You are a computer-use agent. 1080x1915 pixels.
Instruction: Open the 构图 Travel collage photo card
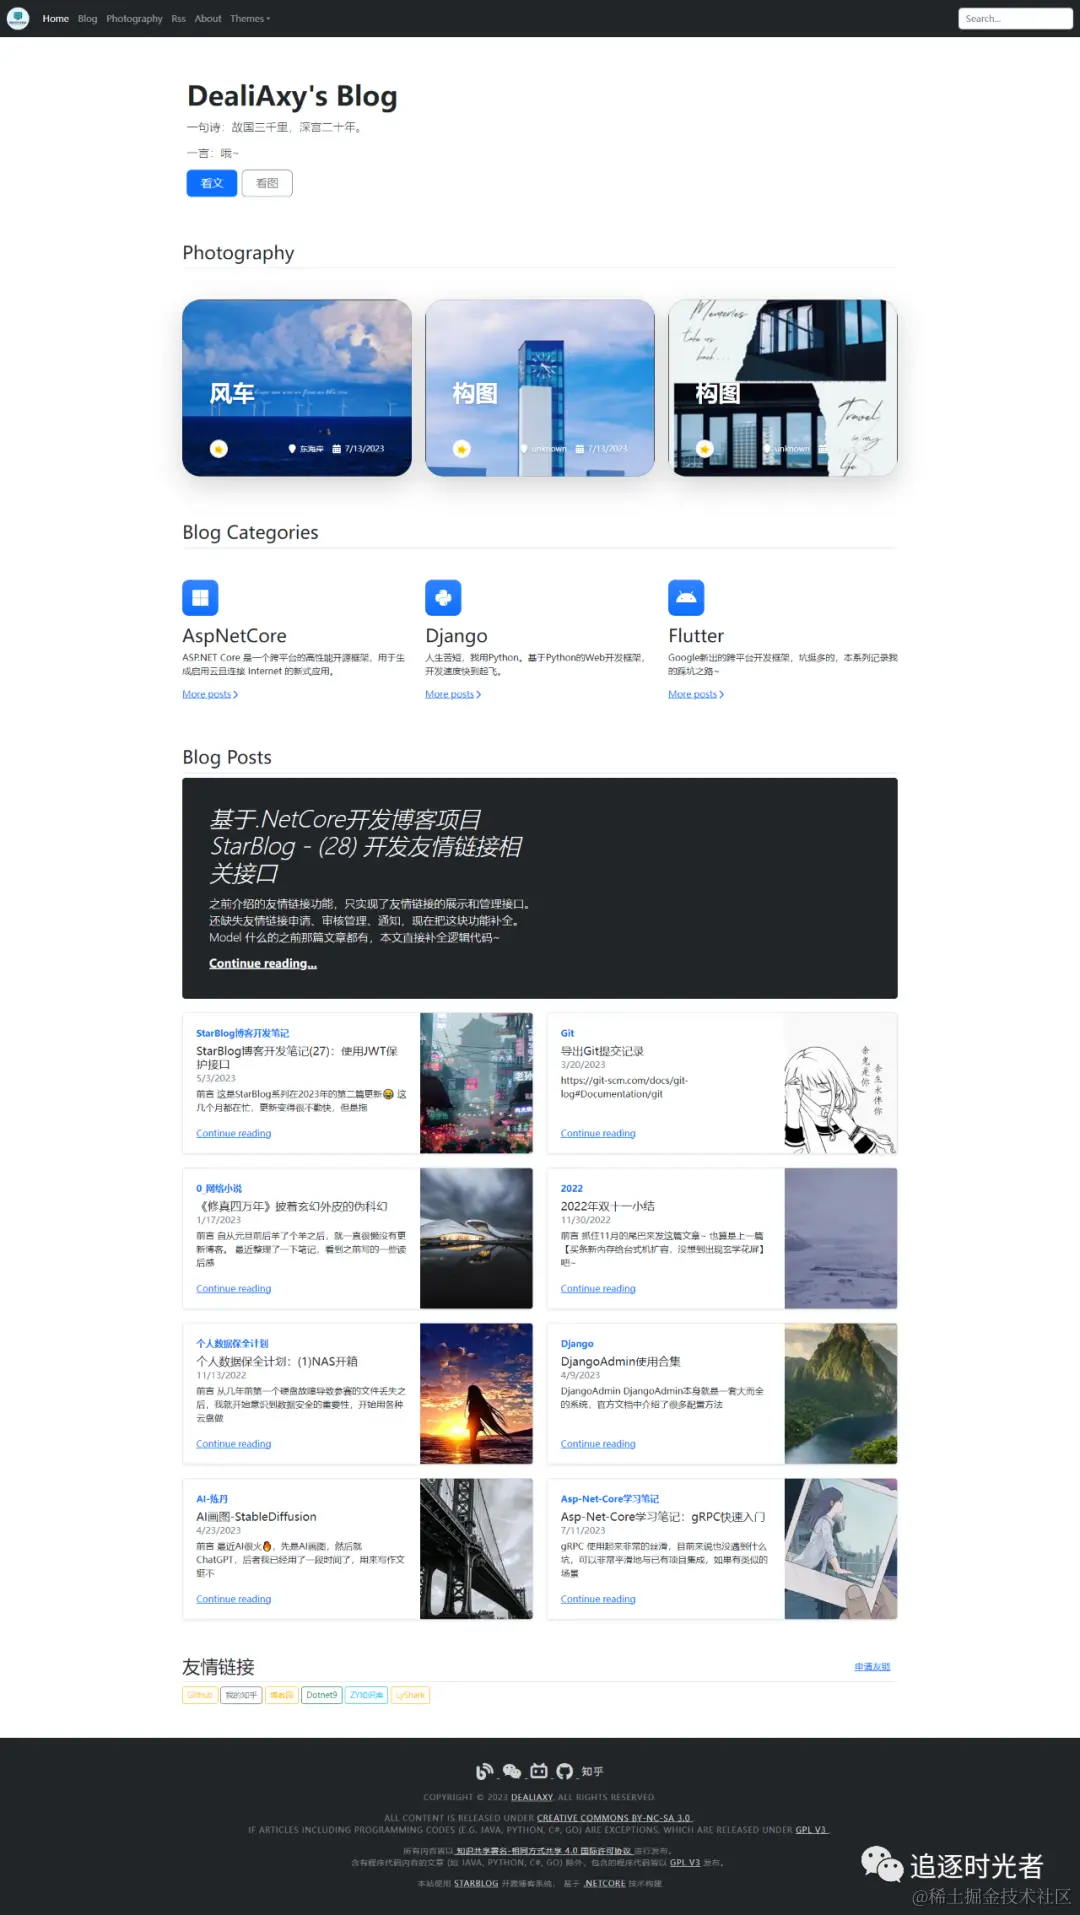tap(783, 388)
